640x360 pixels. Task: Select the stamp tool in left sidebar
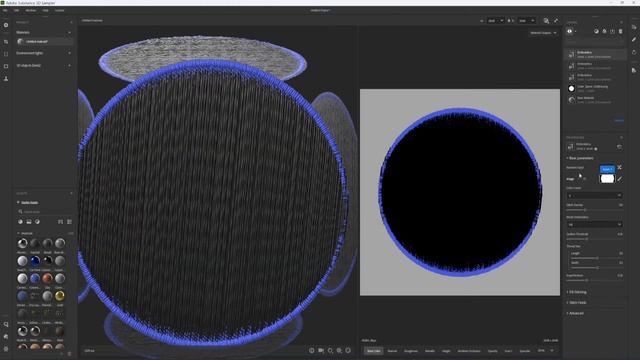point(6,78)
